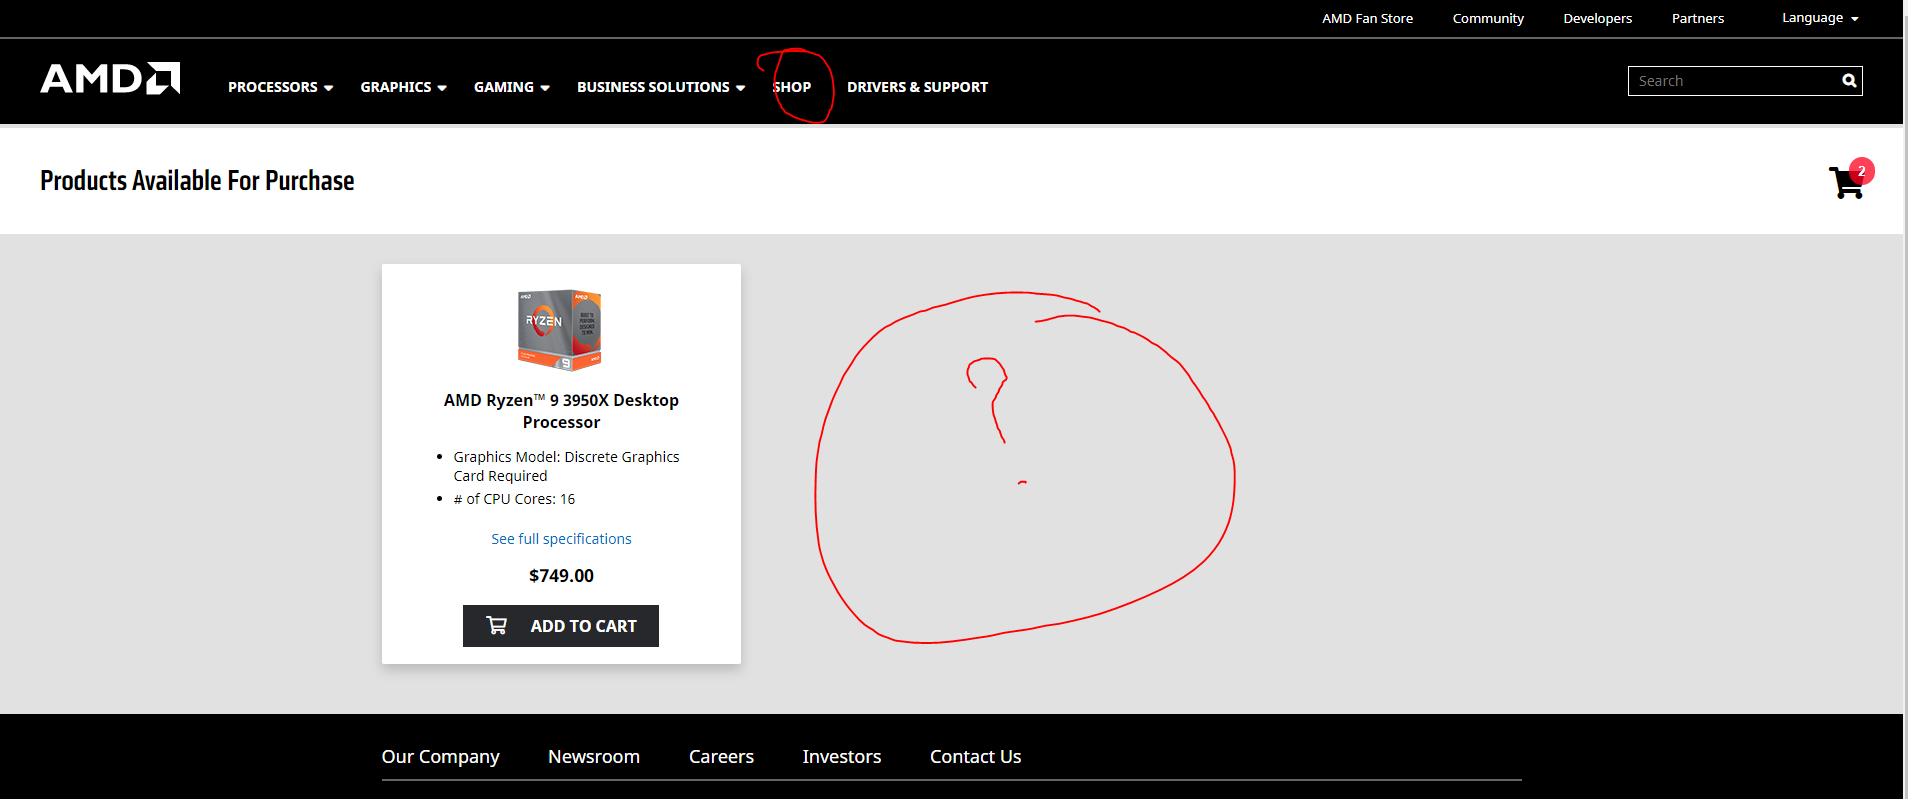Viewport: 1908px width, 799px height.
Task: Open the Community link
Action: pos(1488,18)
